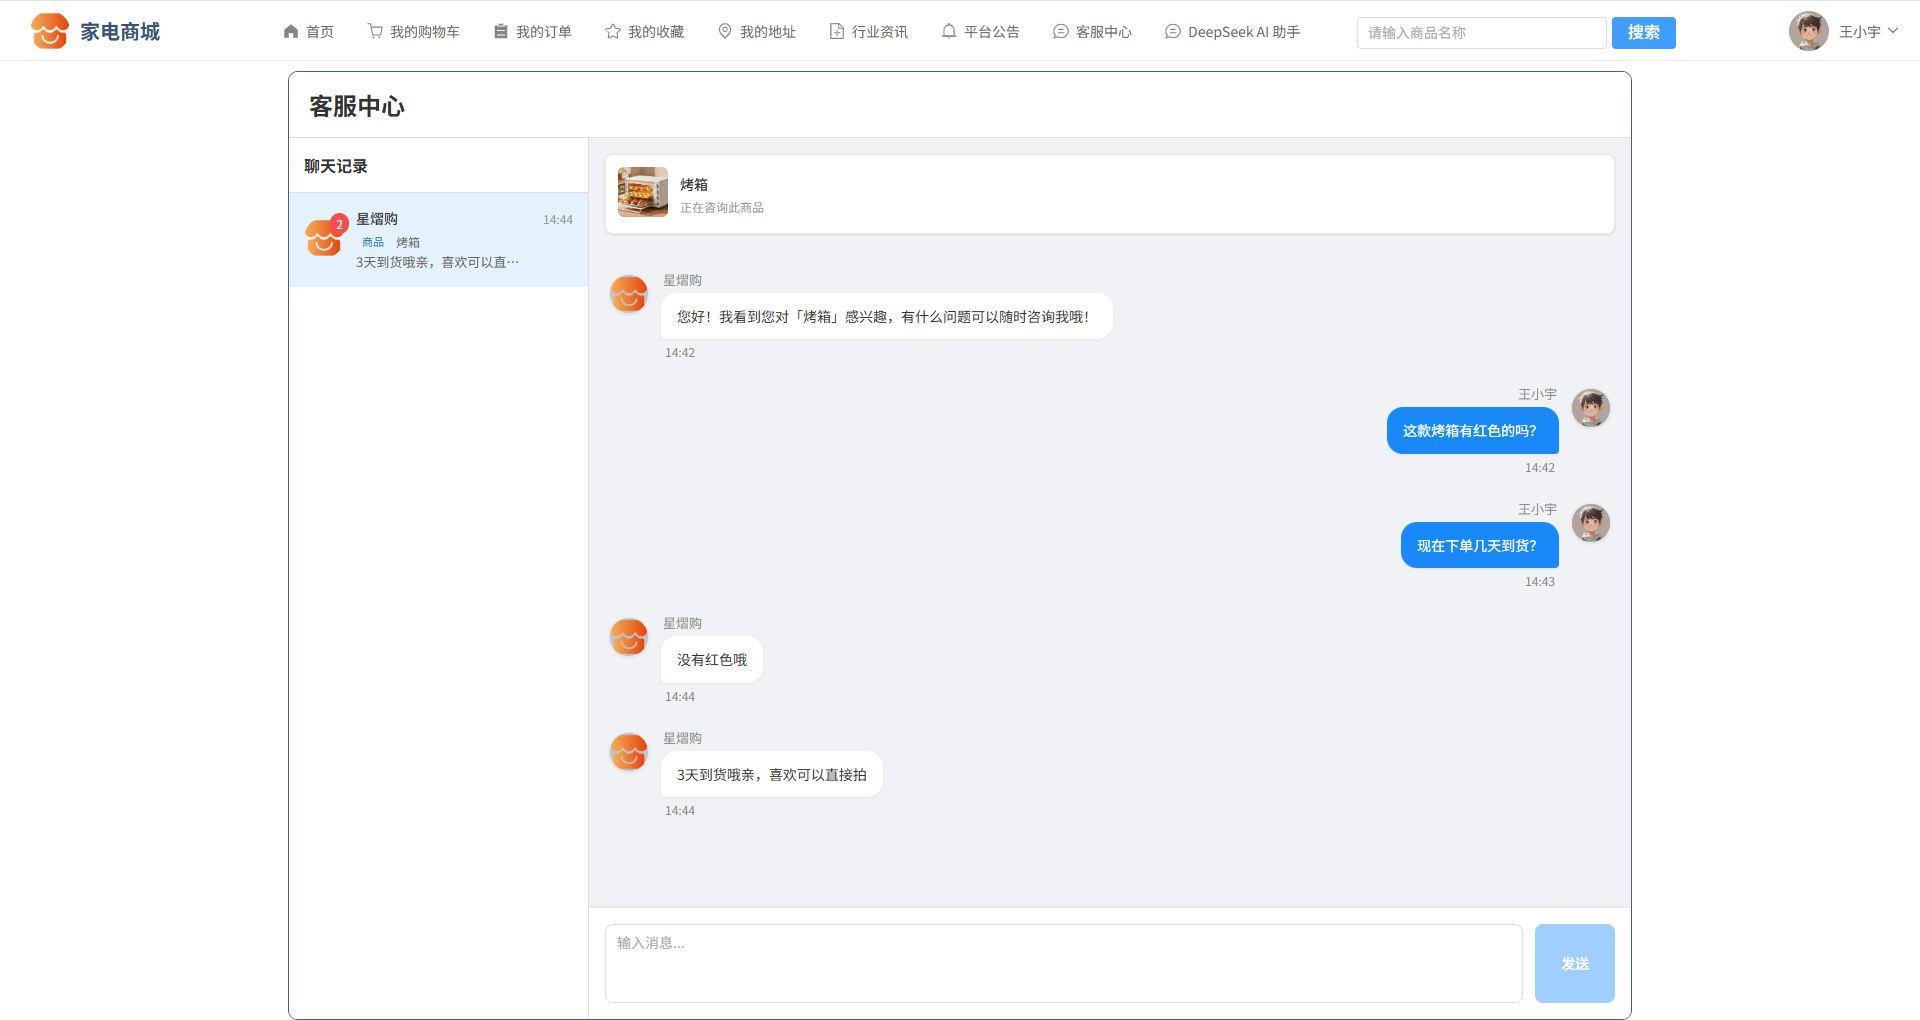Select the 星熠购 conversation in chat list
This screenshot has width=1920, height=1020.
438,240
